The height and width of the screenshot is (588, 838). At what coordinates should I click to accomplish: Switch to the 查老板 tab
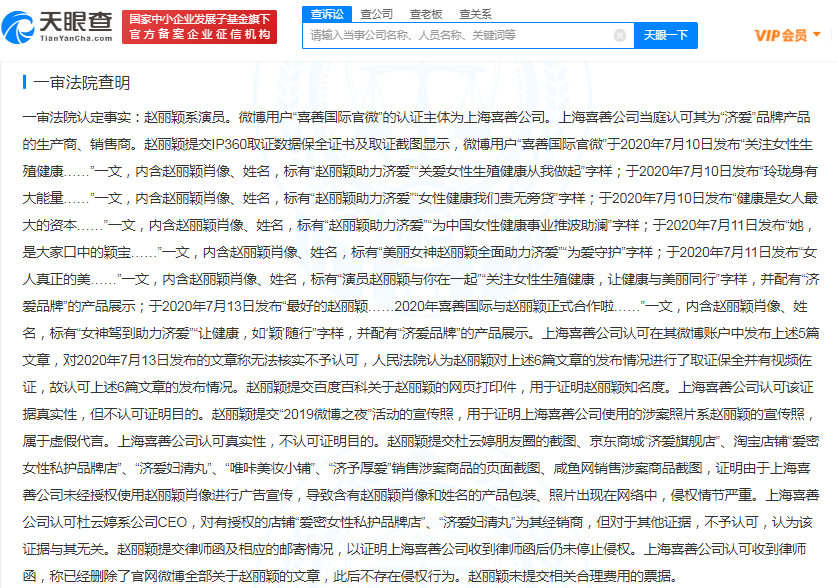[426, 14]
